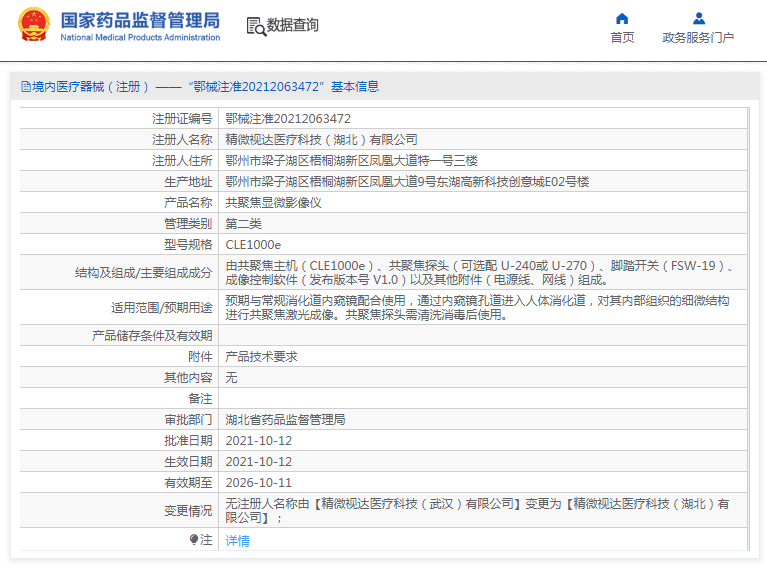
Task: Open the 数据查询 search icon
Action: (x=256, y=26)
